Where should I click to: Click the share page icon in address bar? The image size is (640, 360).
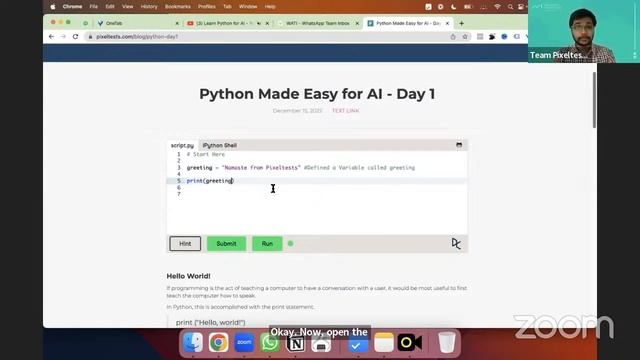(453, 37)
